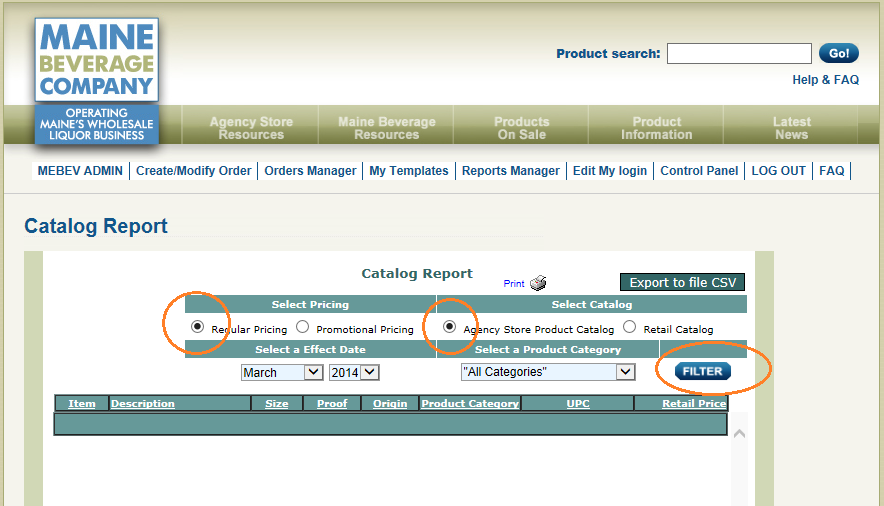Click LOG OUT
This screenshot has width=884, height=506.
coord(779,171)
